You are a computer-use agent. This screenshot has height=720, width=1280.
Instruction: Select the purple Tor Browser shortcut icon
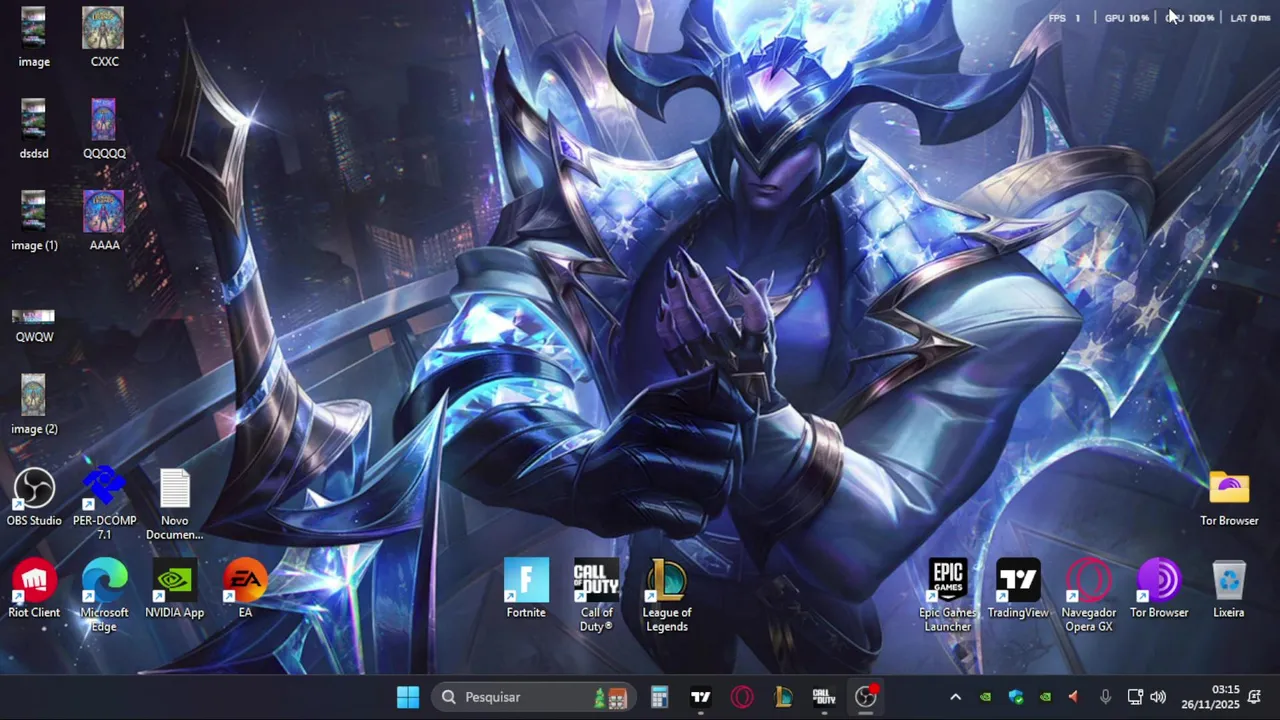pyautogui.click(x=1159, y=589)
